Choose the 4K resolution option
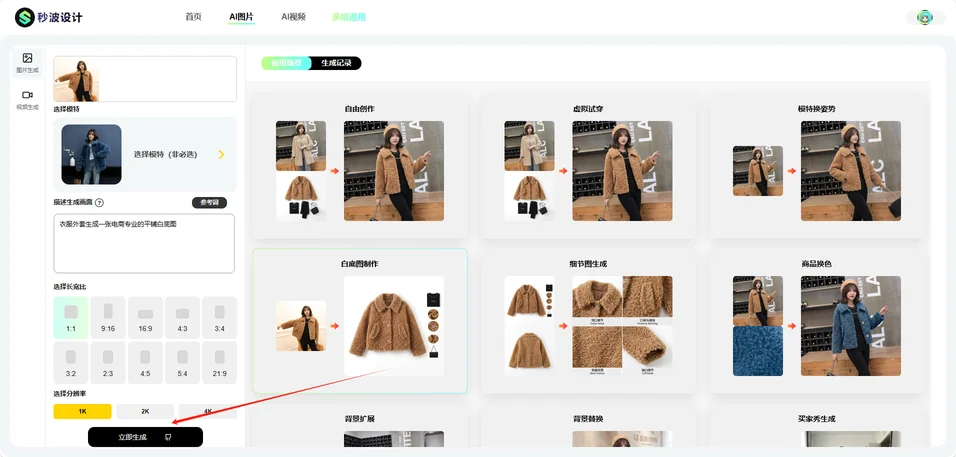 208,411
